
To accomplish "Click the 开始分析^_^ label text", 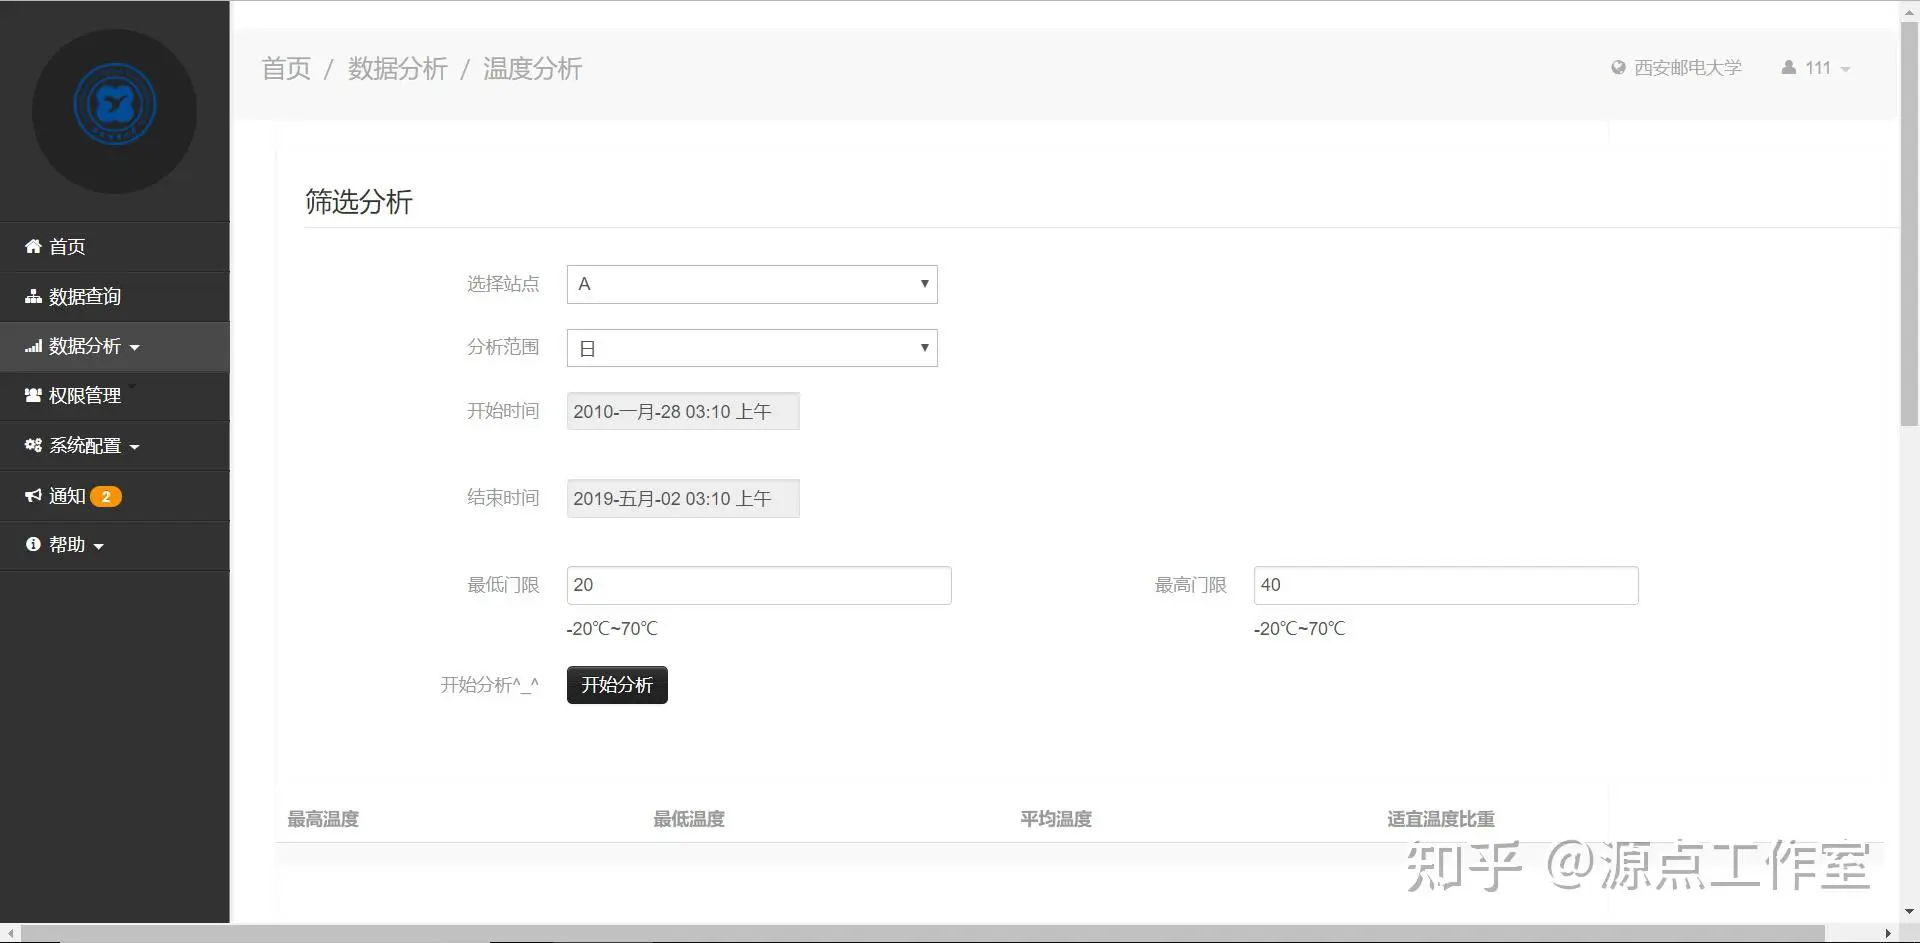I will [489, 685].
